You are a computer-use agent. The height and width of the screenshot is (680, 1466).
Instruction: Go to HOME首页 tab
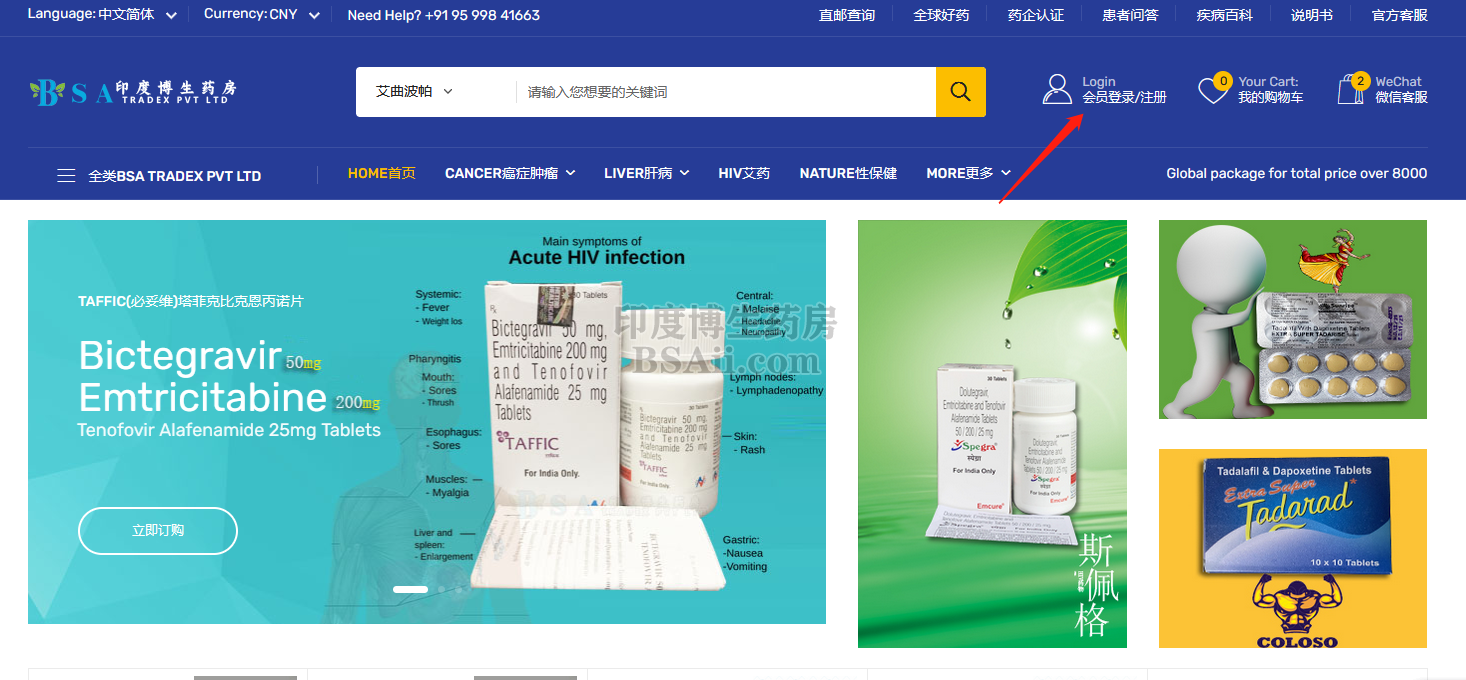click(x=382, y=174)
